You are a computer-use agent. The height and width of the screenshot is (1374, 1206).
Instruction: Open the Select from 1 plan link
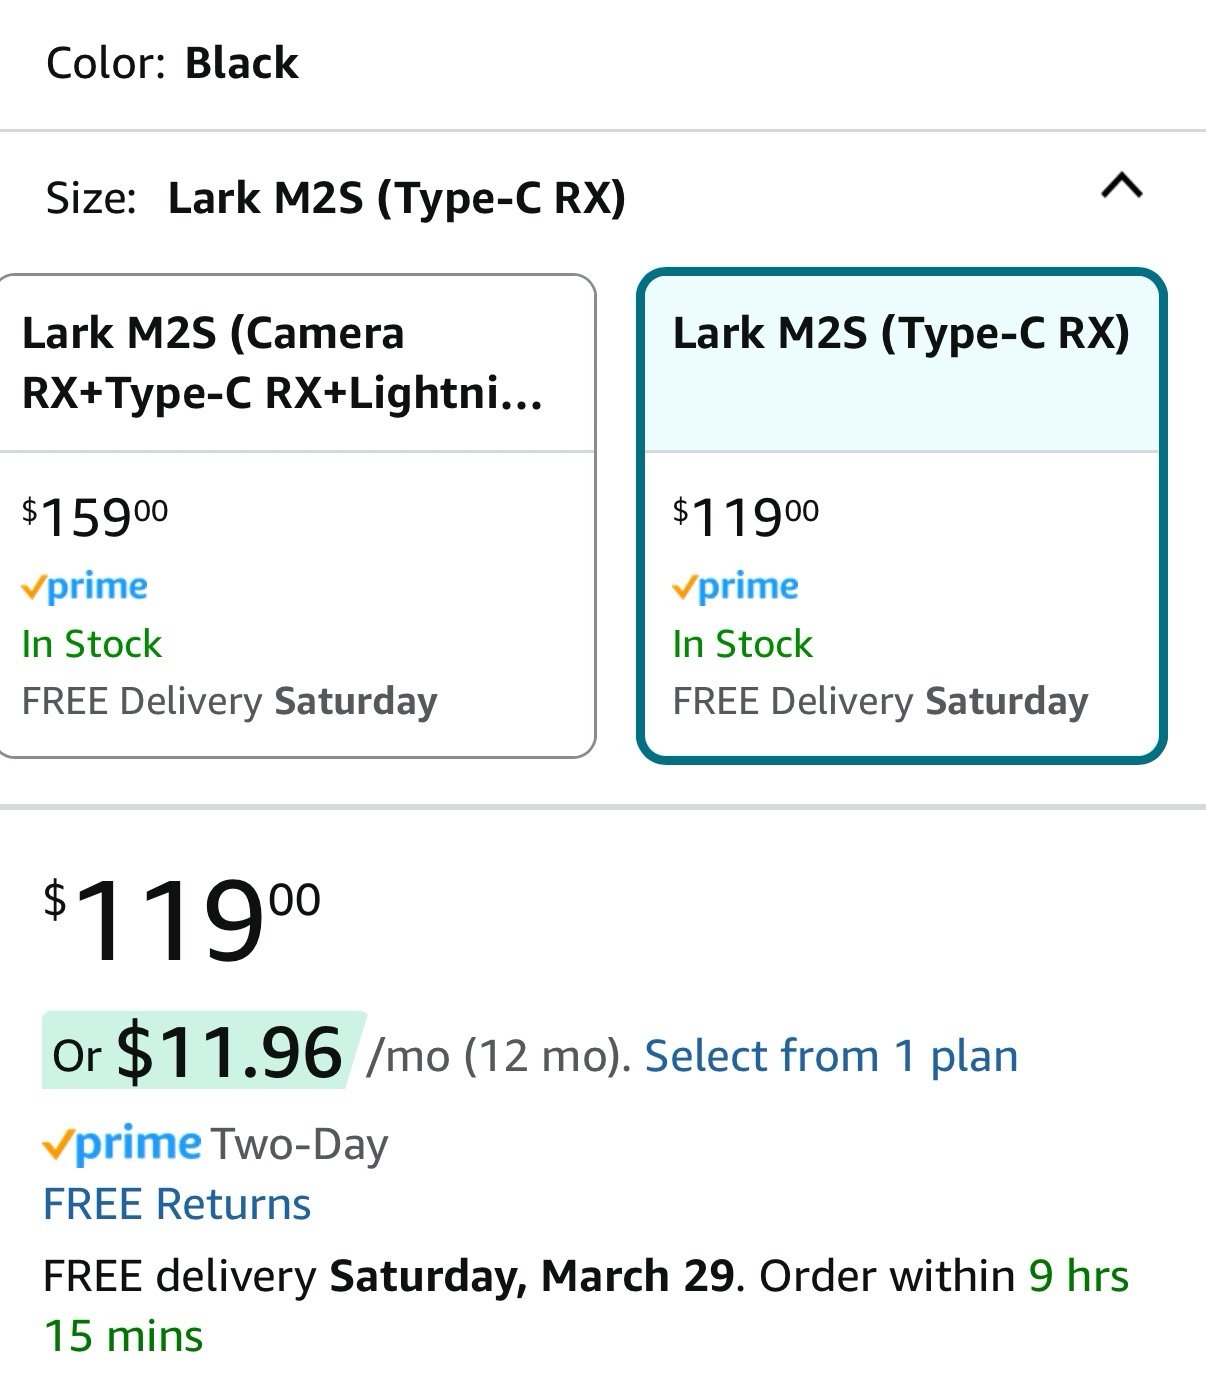831,1056
